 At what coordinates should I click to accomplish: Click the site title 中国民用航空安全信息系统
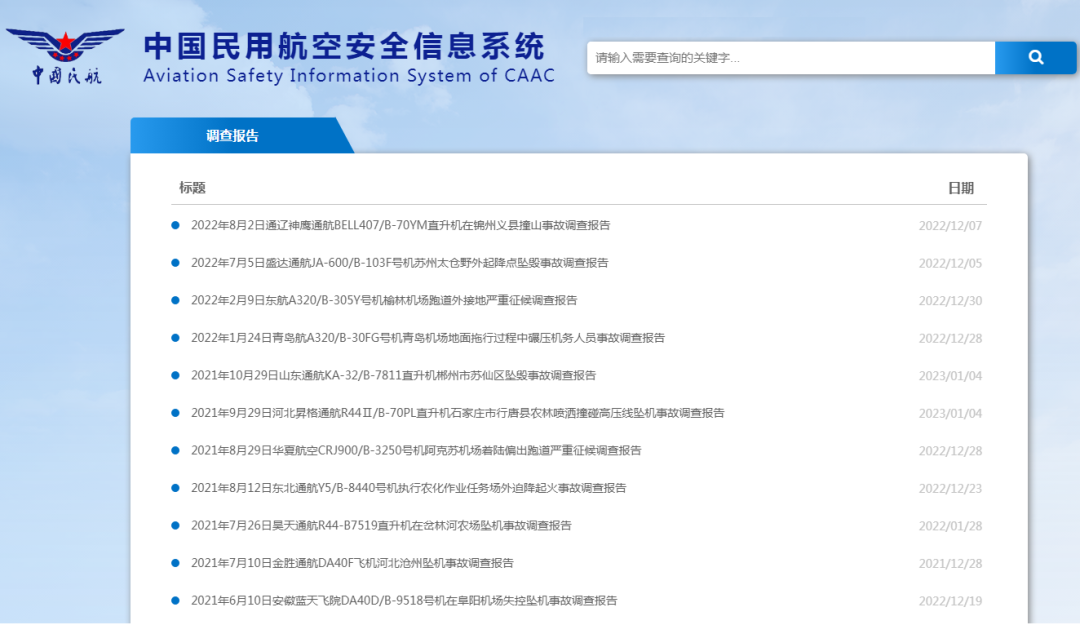[344, 46]
